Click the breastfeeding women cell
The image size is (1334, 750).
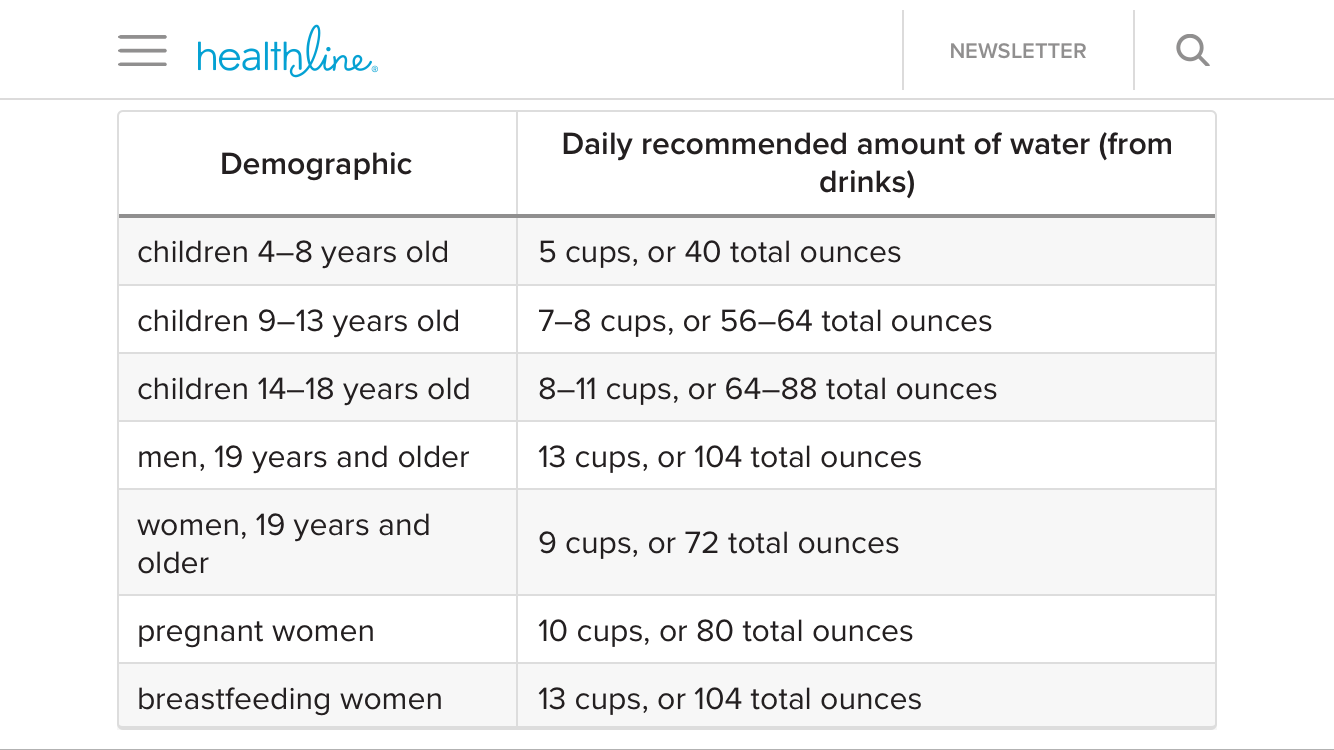pyautogui.click(x=317, y=697)
